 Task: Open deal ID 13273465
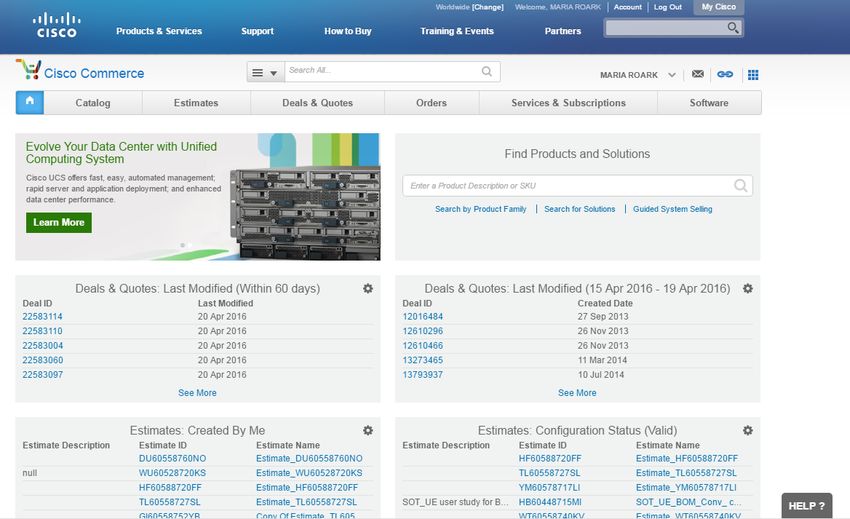(x=423, y=360)
